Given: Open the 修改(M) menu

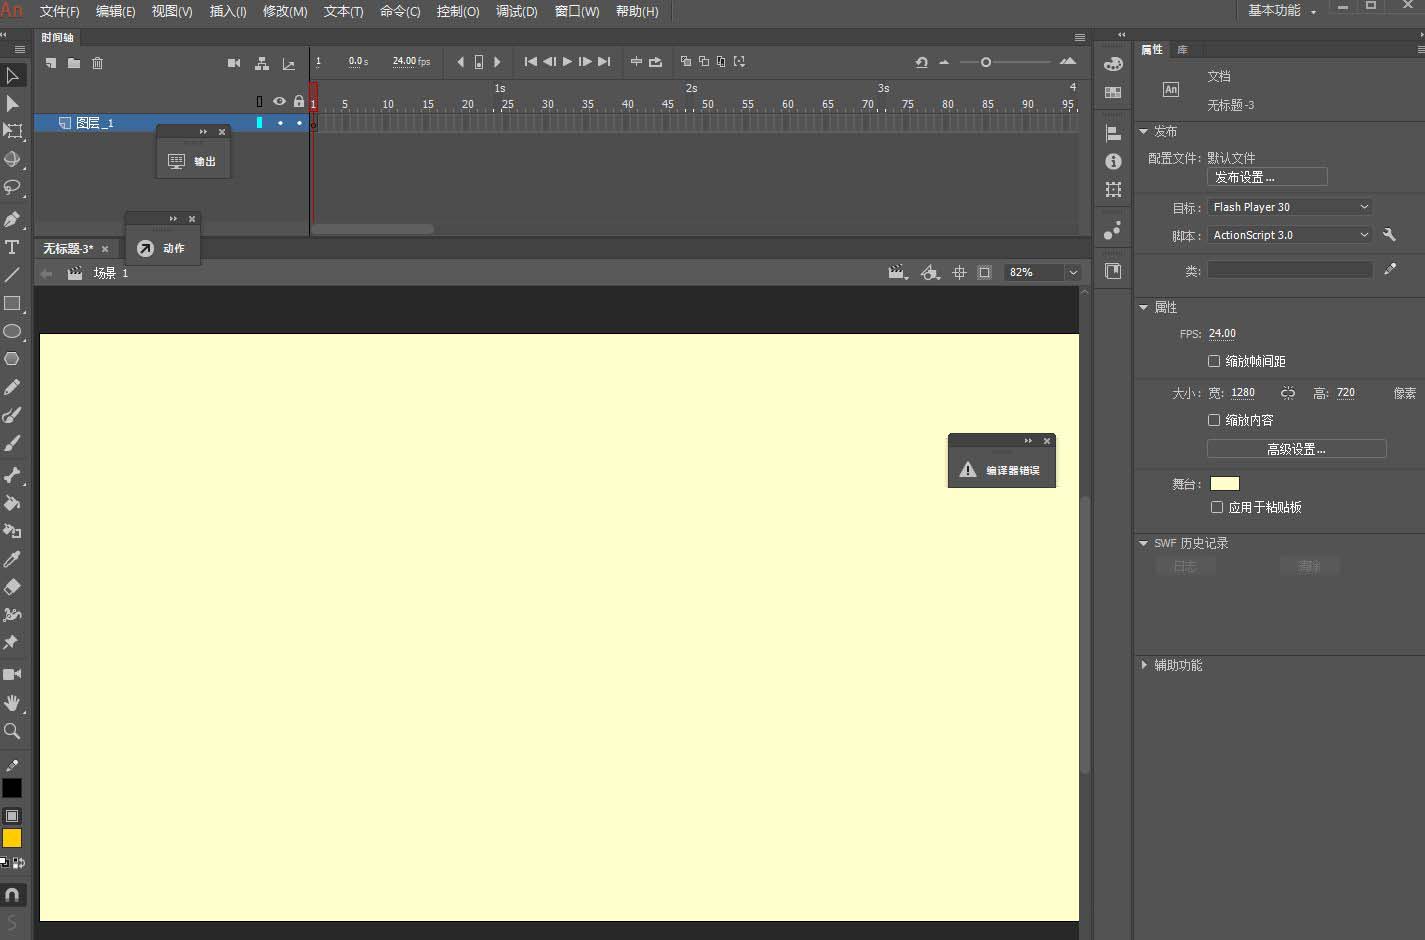Looking at the screenshot, I should click(284, 11).
